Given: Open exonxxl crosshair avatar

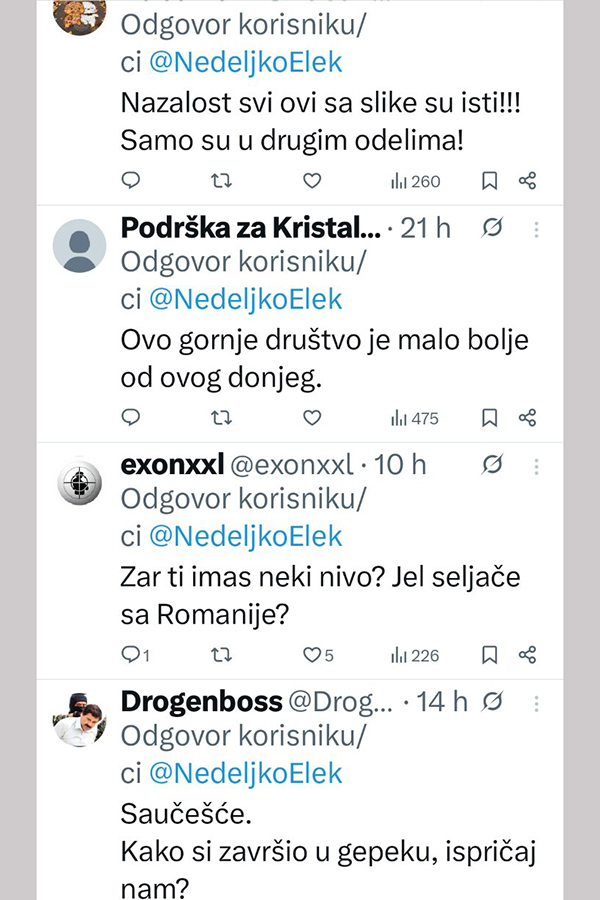Looking at the screenshot, I should [79, 482].
